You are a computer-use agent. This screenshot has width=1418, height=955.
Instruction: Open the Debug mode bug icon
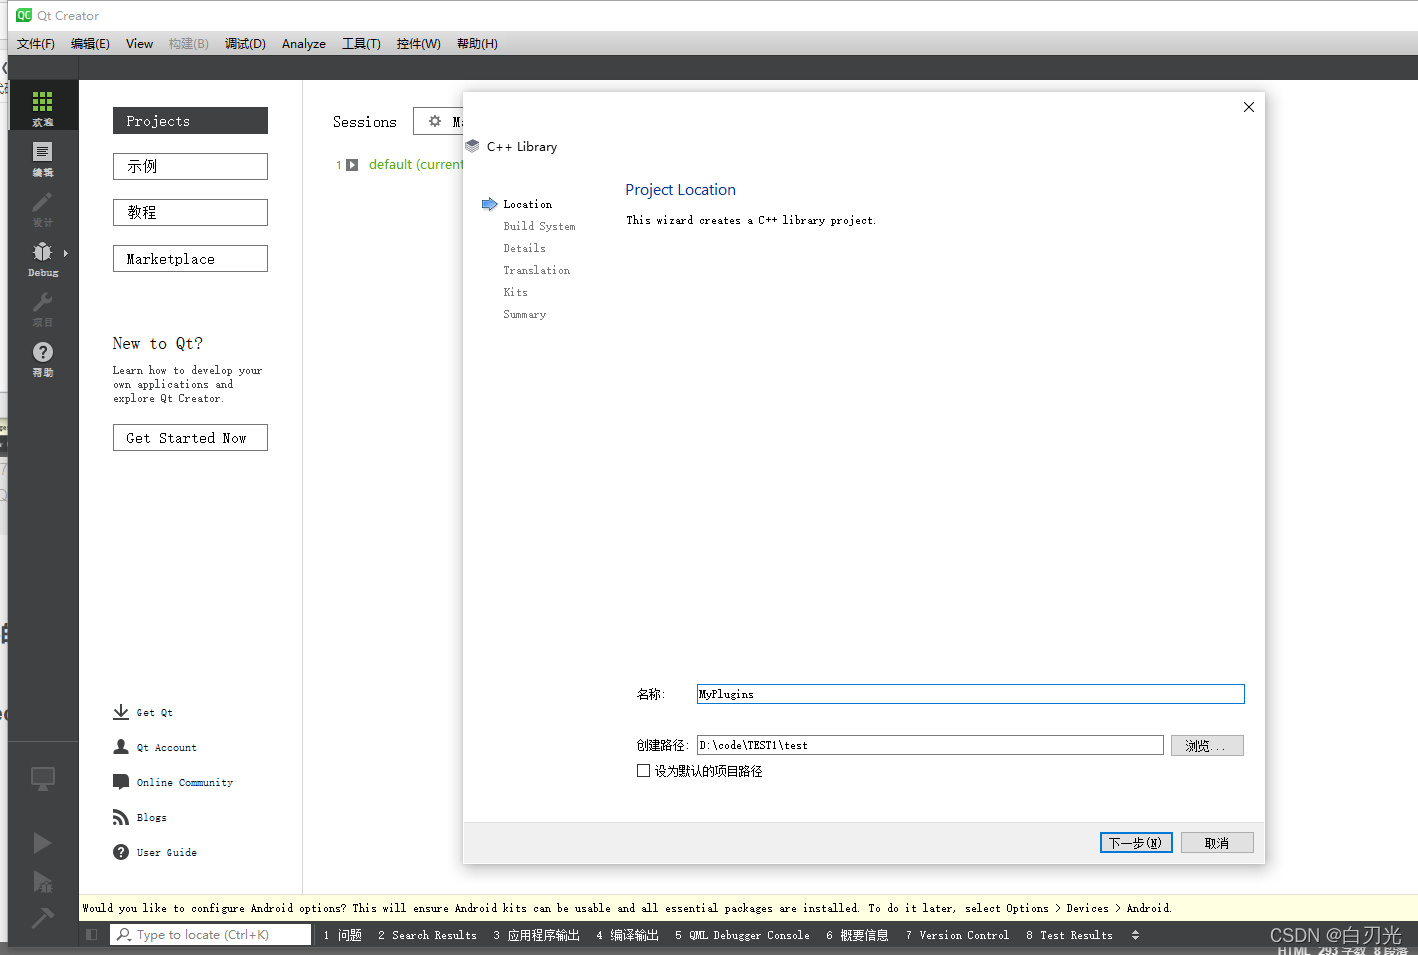click(x=42, y=252)
